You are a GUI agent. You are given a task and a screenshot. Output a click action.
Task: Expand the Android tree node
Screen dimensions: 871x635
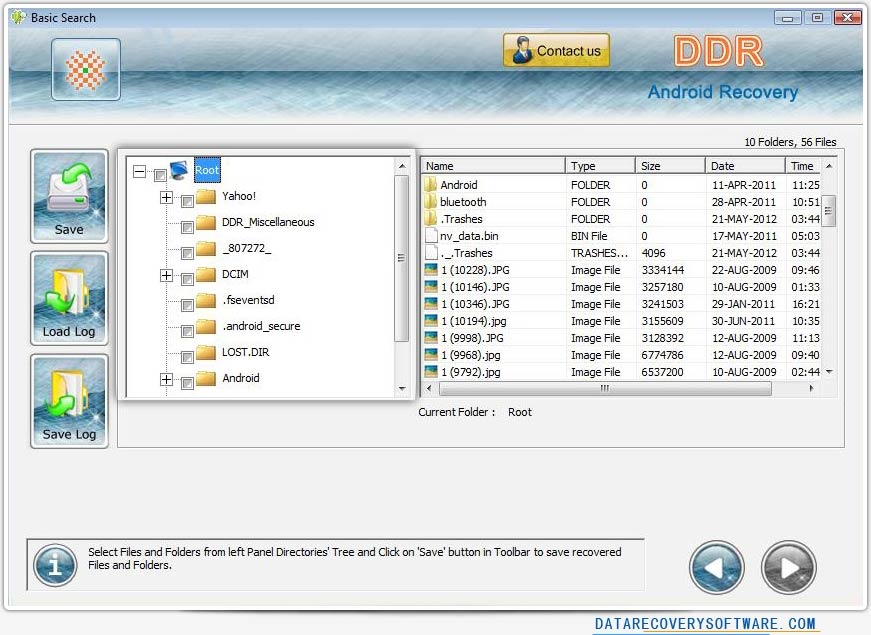click(166, 379)
